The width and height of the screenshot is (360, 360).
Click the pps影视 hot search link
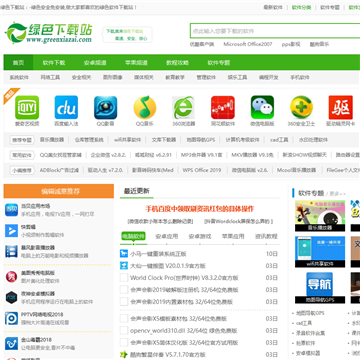click(x=291, y=44)
